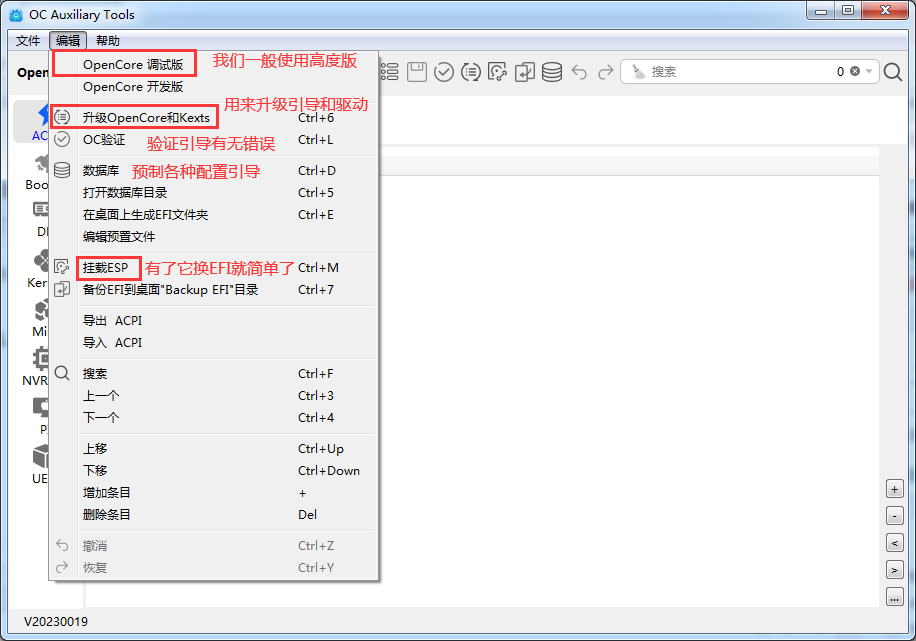The width and height of the screenshot is (916, 641).
Task: Open the 帮助 menu
Action: click(108, 41)
